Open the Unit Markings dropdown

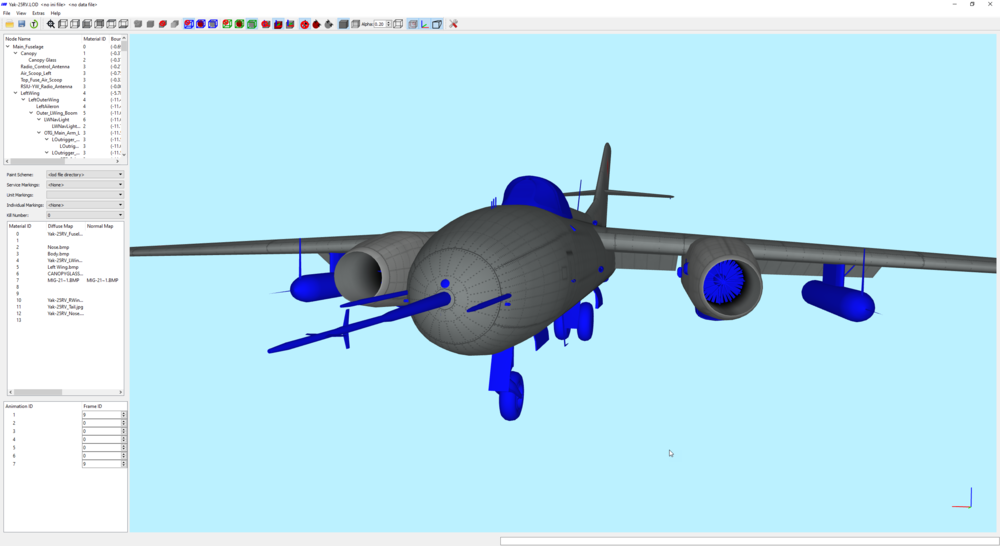tap(85, 195)
